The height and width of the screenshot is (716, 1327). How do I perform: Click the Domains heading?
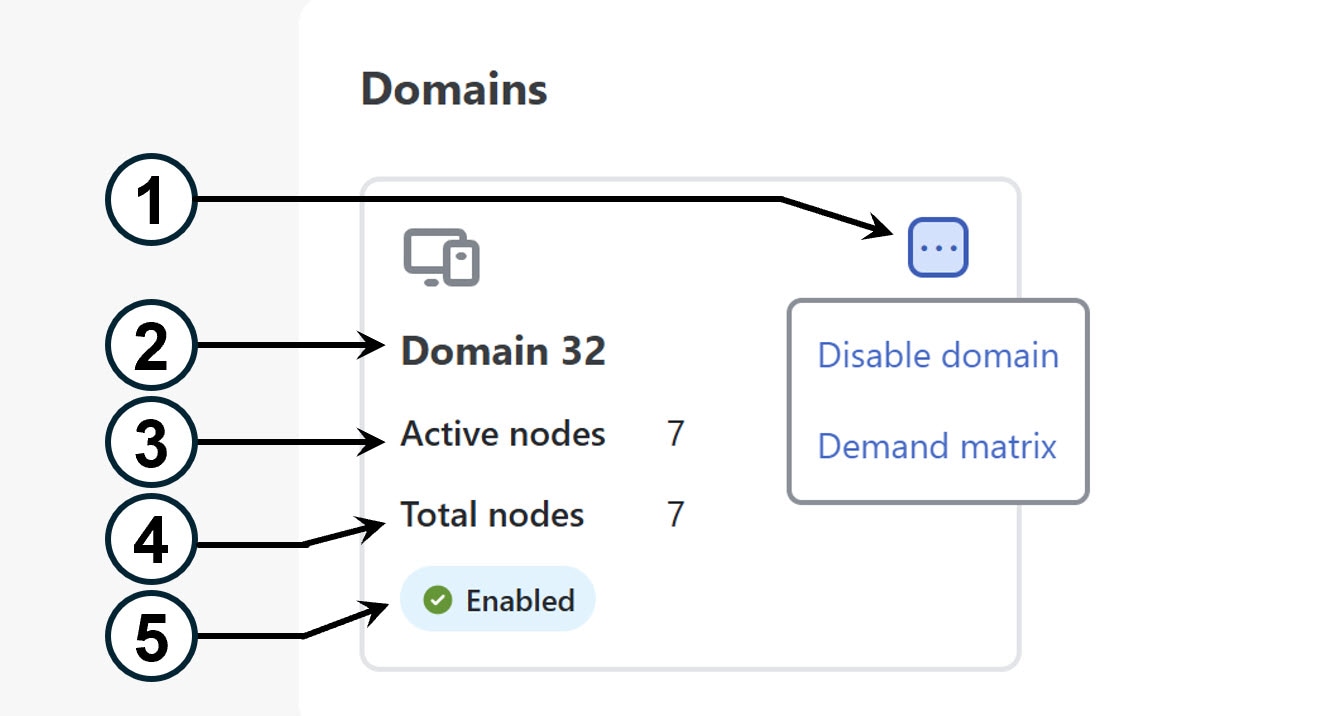coord(454,89)
